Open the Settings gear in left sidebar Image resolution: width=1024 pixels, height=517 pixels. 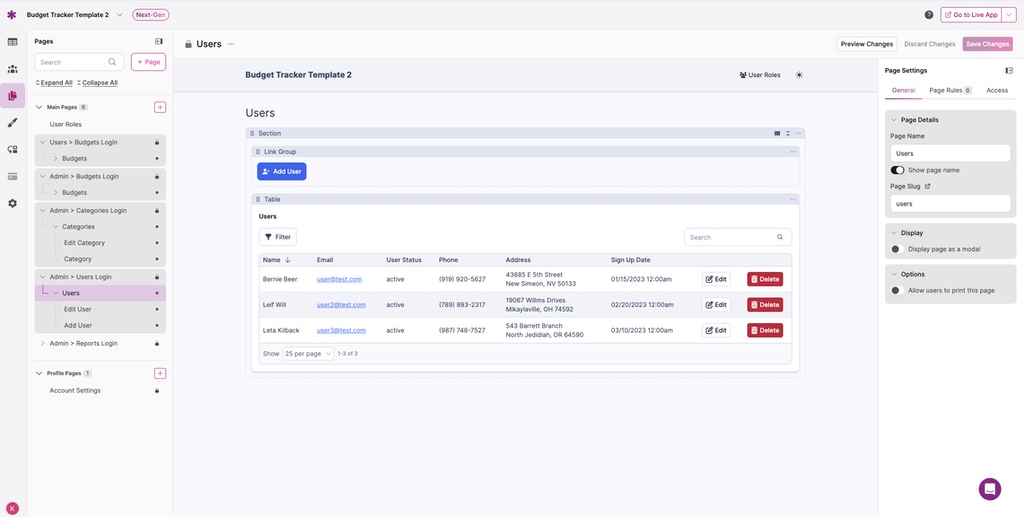pos(13,203)
